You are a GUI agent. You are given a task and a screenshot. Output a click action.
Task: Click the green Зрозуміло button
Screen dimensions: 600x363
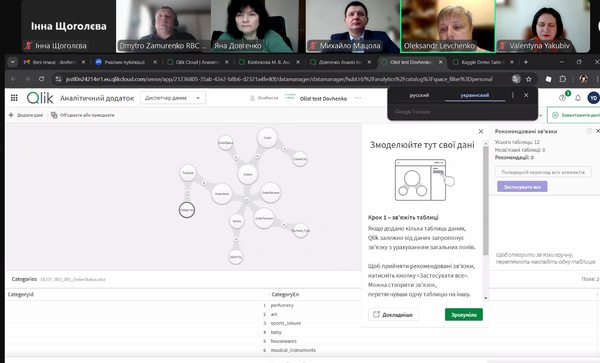(x=464, y=315)
